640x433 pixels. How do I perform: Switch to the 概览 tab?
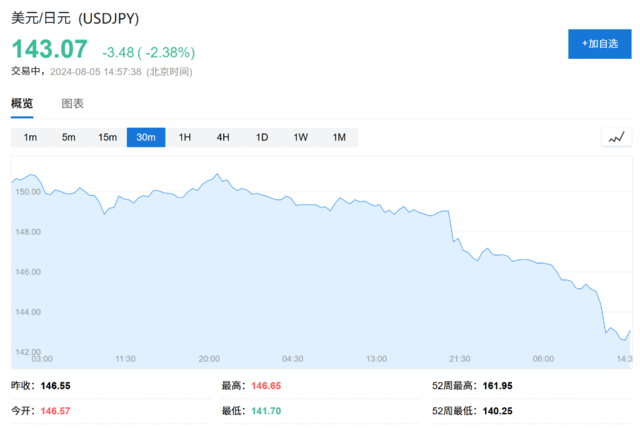point(22,104)
